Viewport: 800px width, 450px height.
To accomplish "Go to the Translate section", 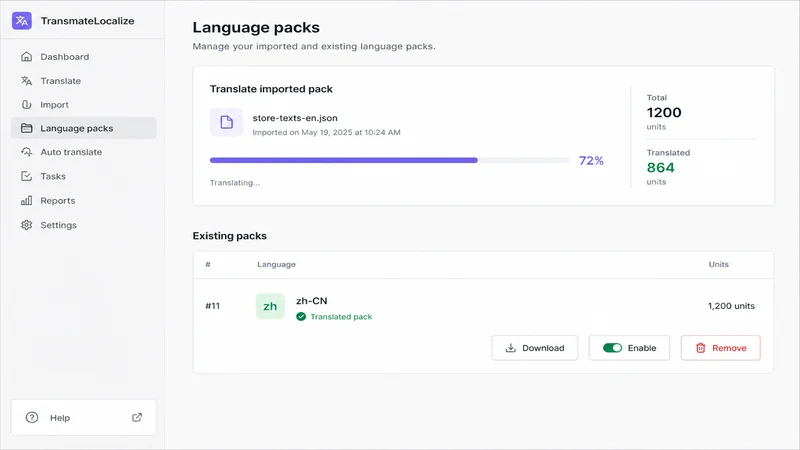I will (x=83, y=81).
